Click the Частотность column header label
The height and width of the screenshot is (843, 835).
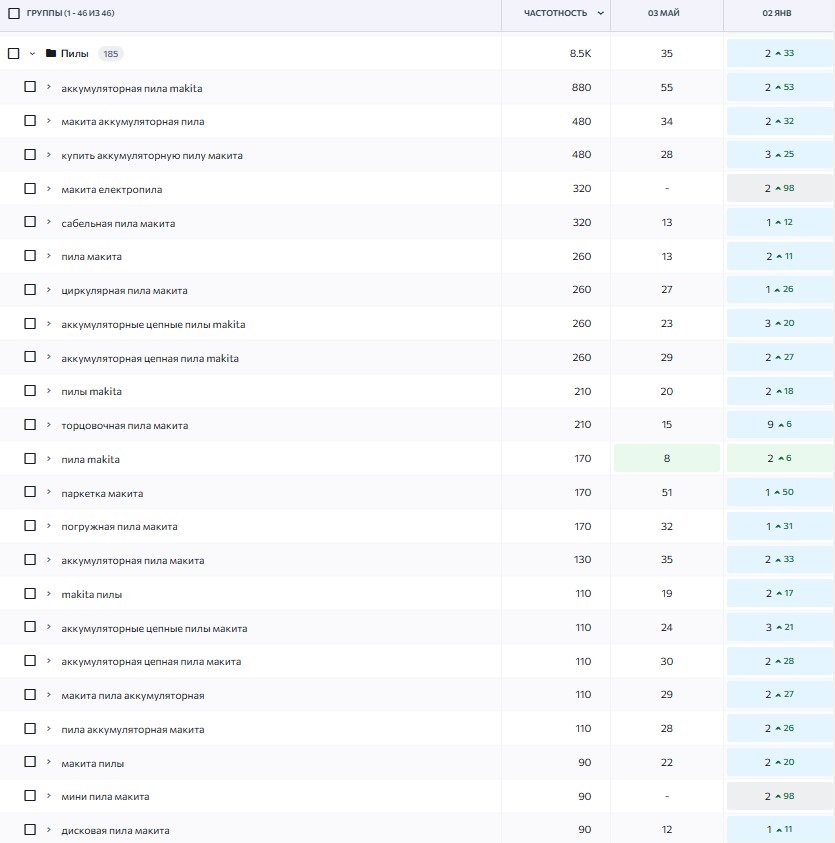coord(556,14)
